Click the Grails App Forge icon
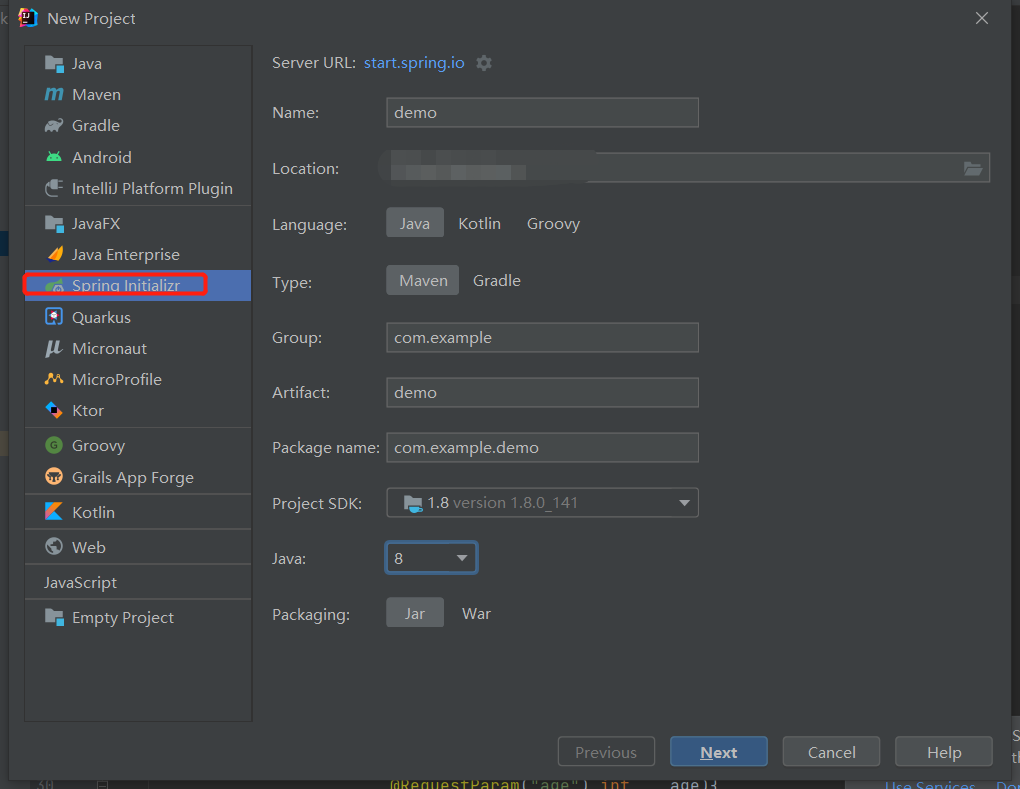This screenshot has width=1020, height=789. [54, 477]
